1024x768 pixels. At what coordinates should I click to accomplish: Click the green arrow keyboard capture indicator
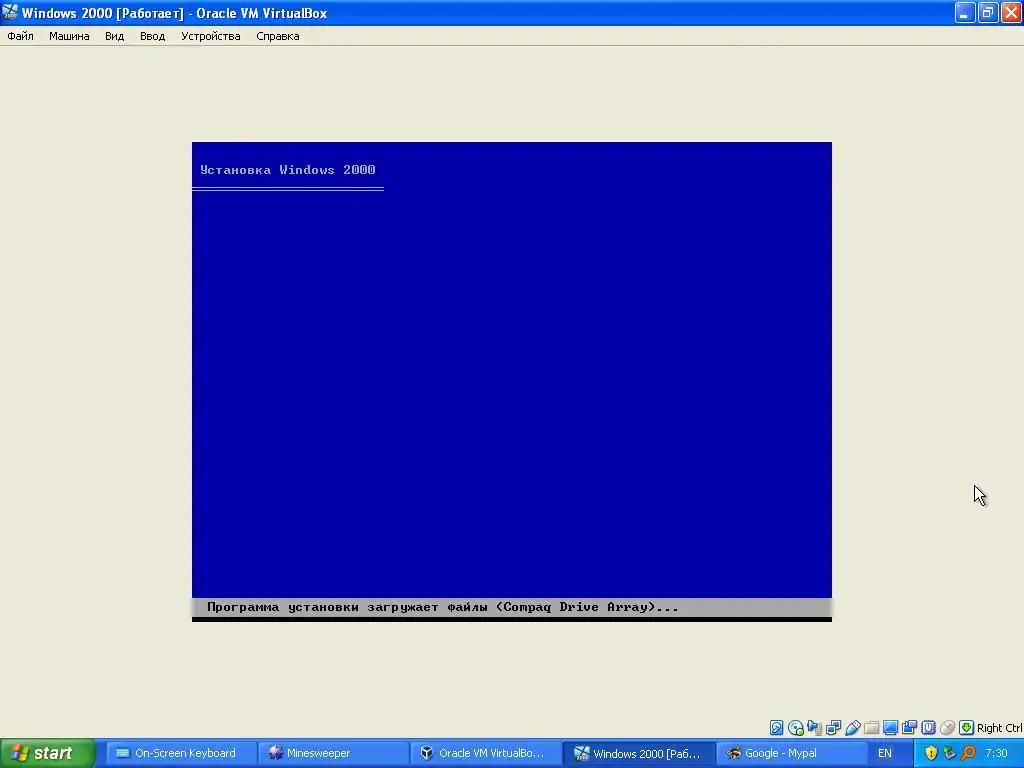(967, 728)
